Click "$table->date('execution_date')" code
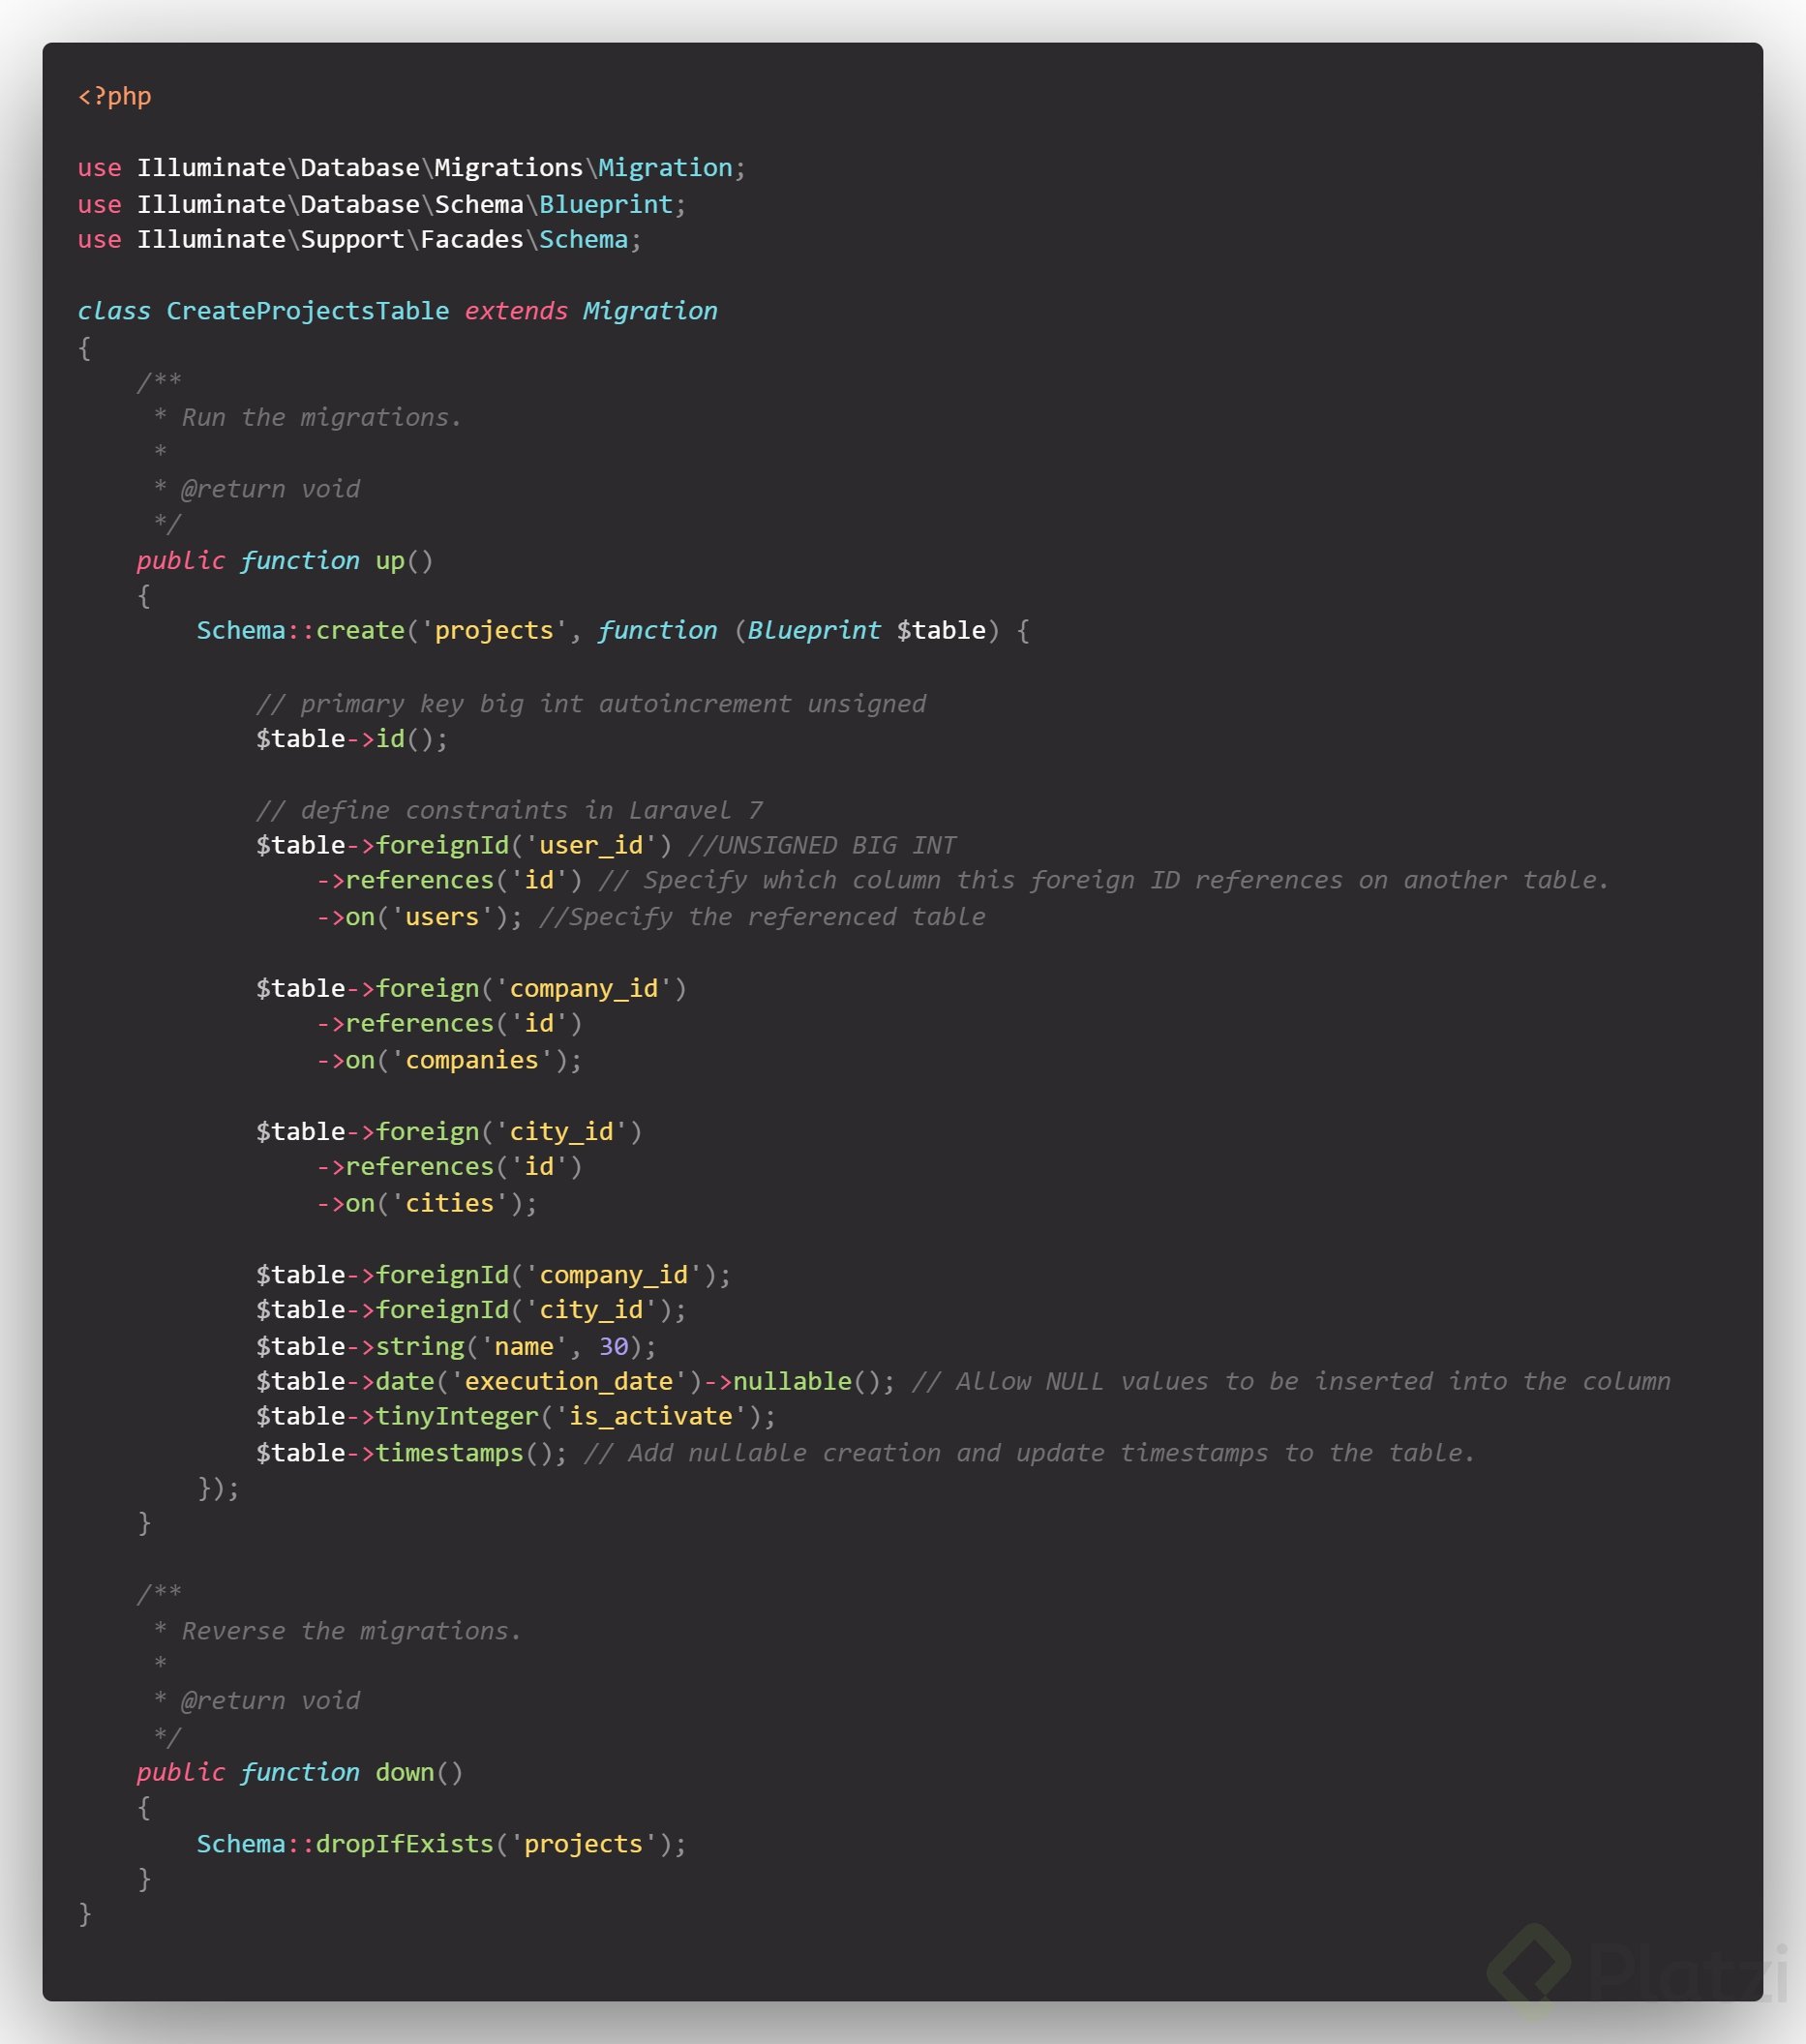1806x2044 pixels. (479, 1382)
